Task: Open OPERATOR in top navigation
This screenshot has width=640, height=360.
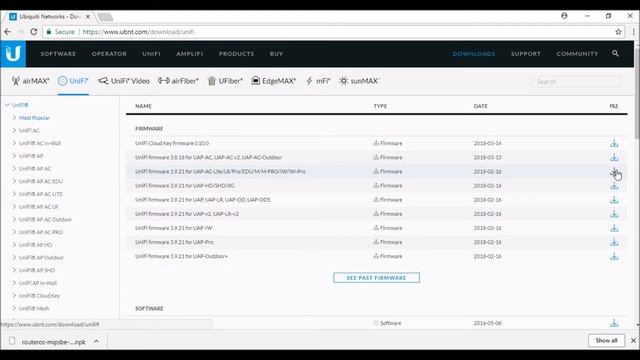Action: tap(109, 54)
